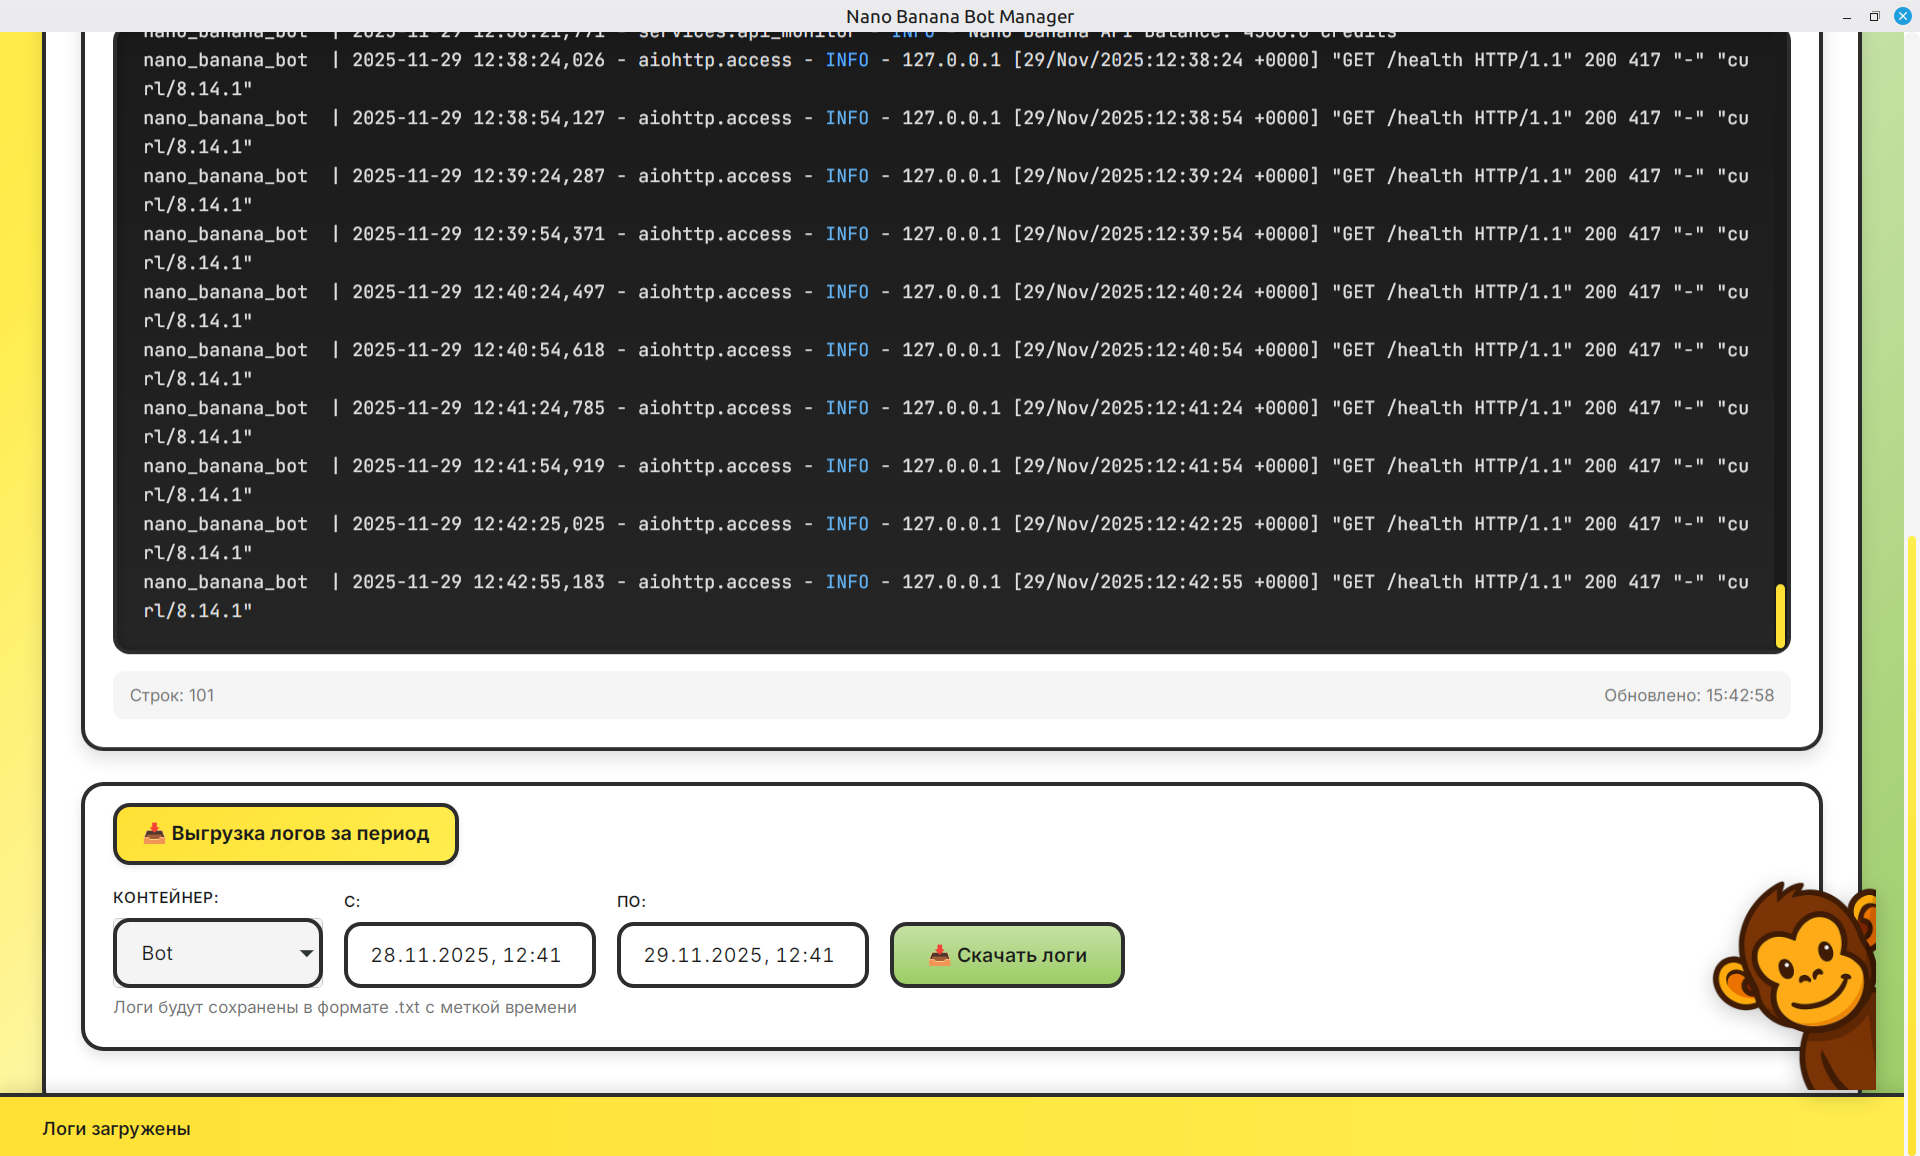Click the Строк: 101 counter
The image size is (1920, 1156).
tap(172, 695)
